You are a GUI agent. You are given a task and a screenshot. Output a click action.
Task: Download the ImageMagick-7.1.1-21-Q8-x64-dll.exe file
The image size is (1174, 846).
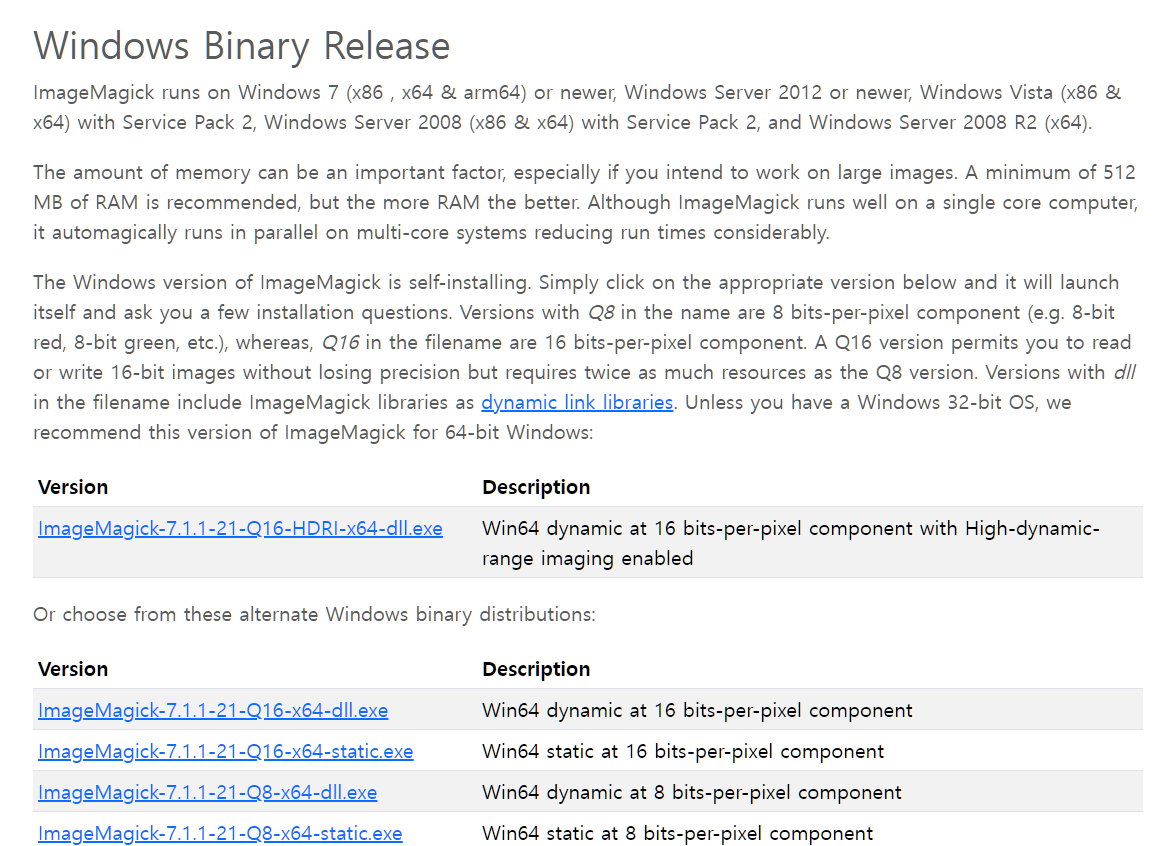[207, 792]
